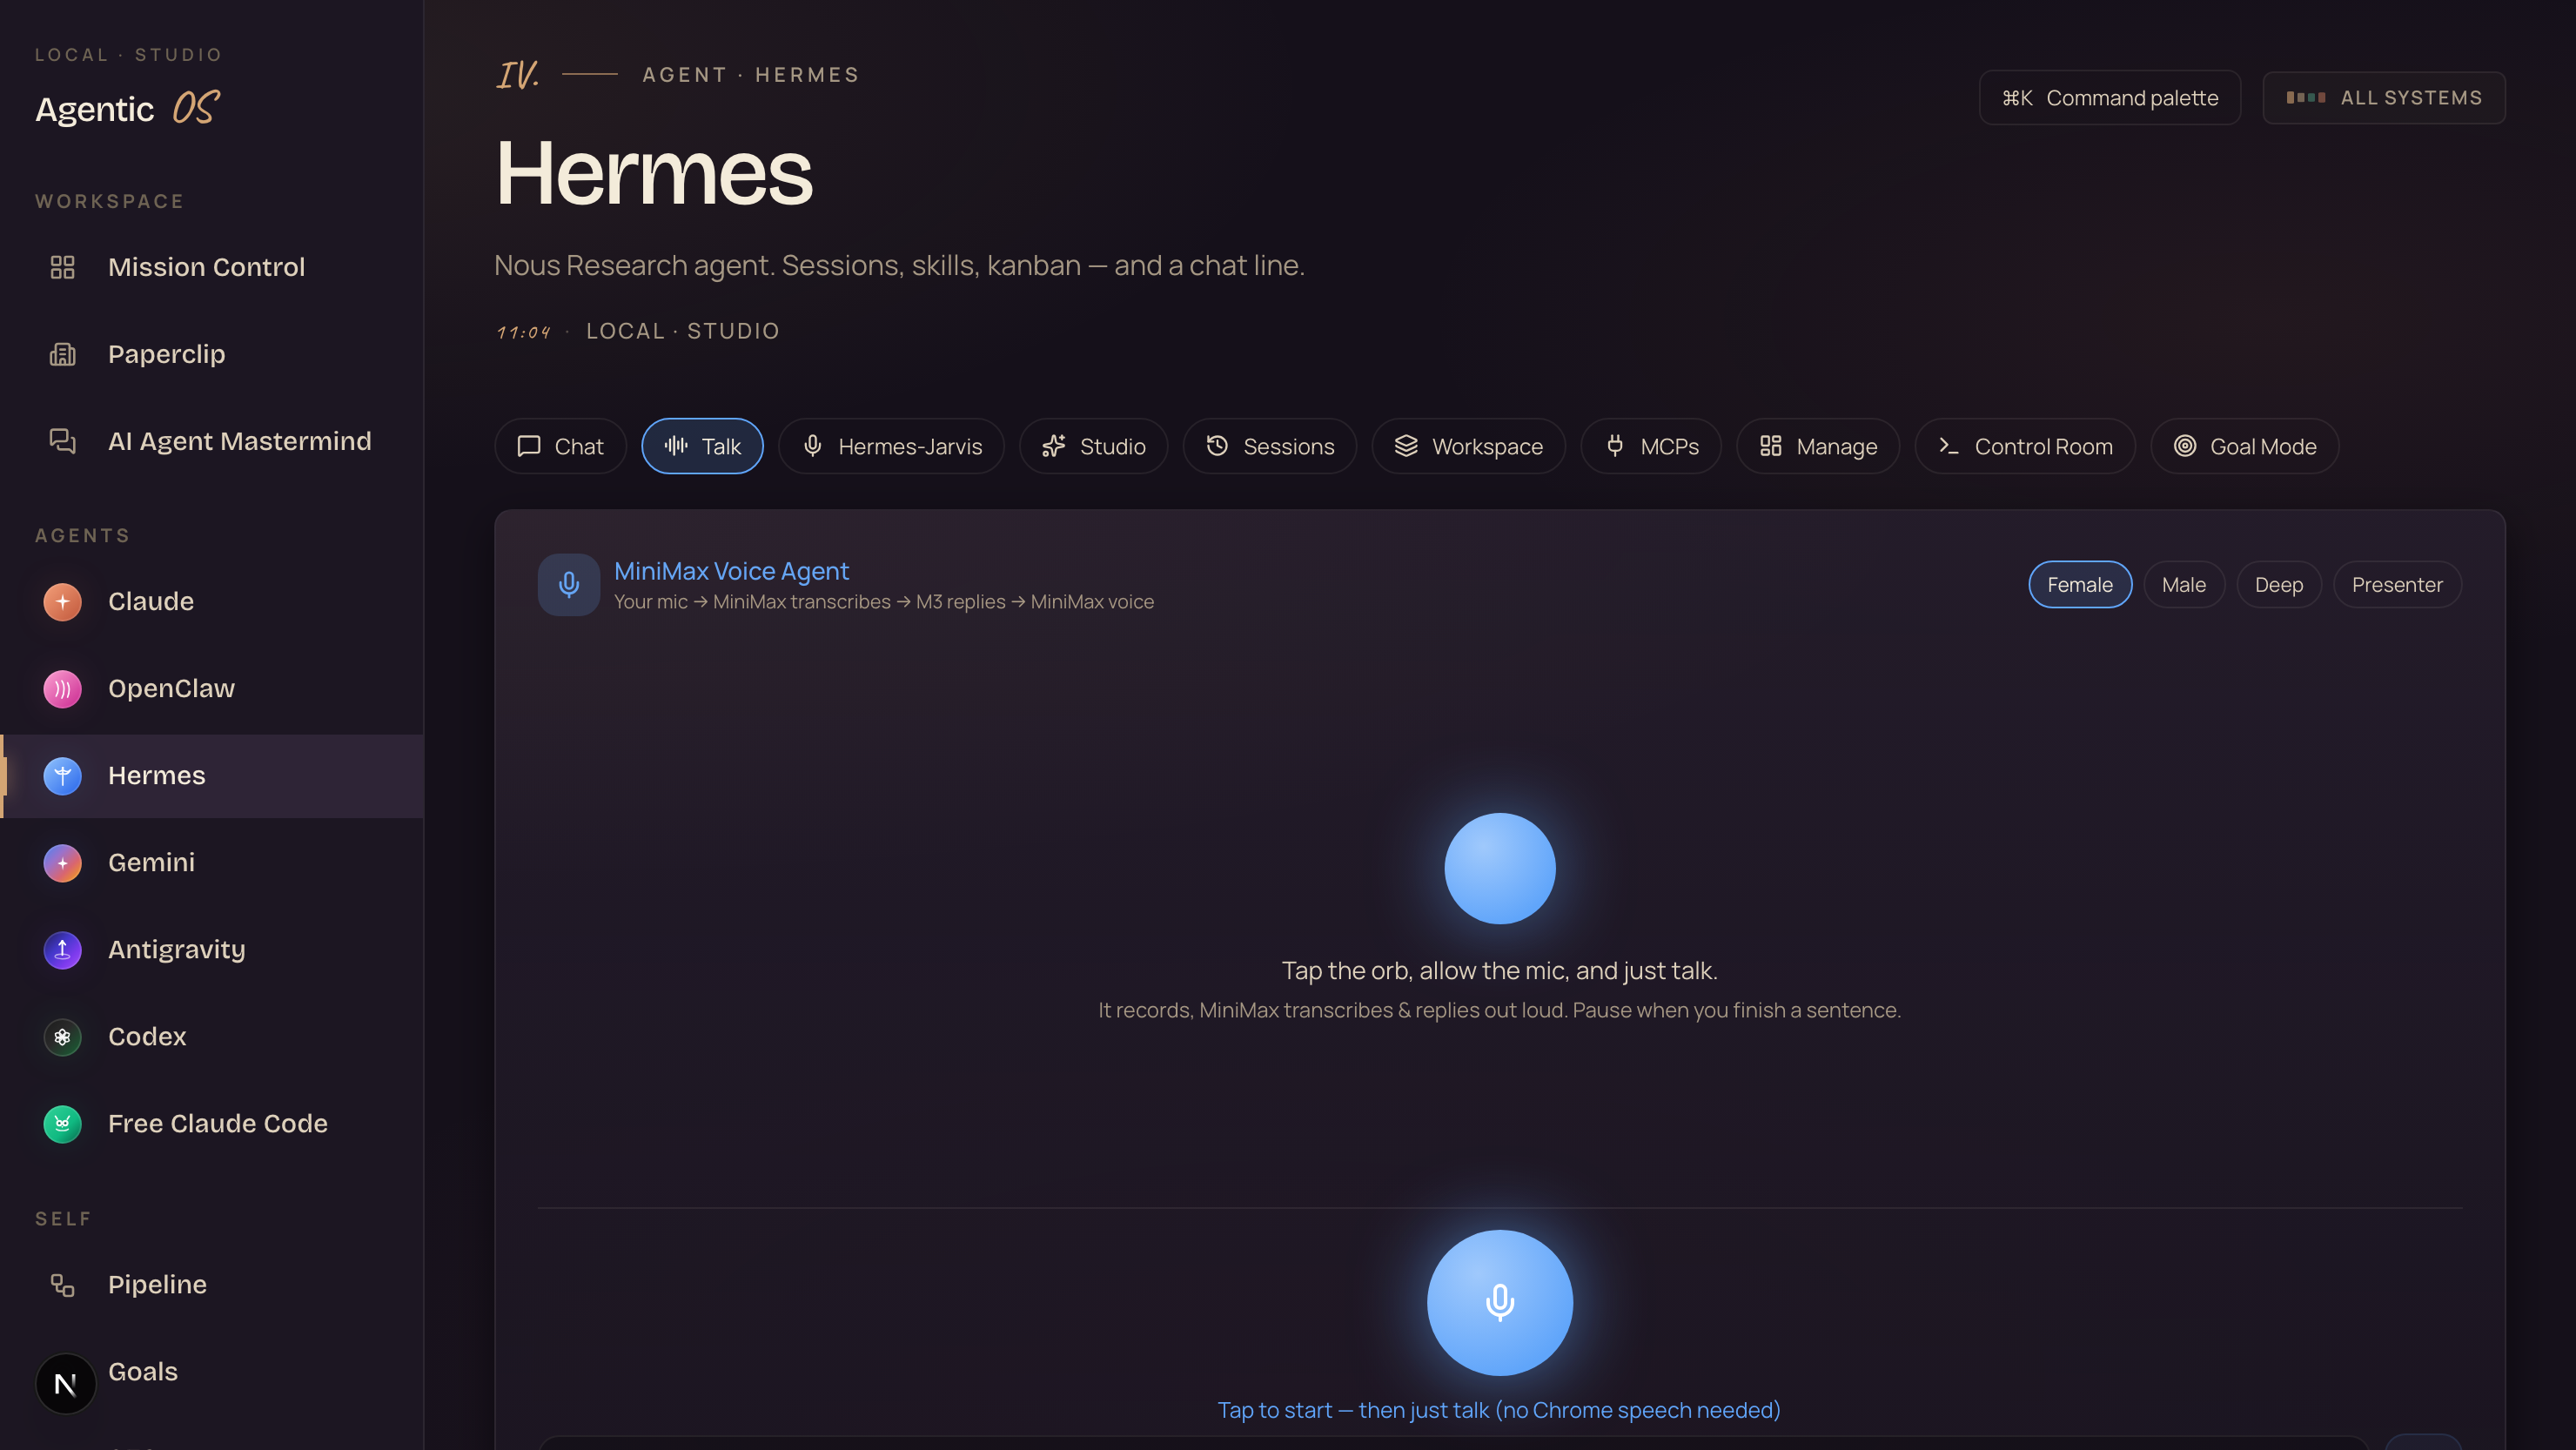Screen dimensions: 2576x1450
Task: Click the plug icon on MCPs
Action: 1615,446
